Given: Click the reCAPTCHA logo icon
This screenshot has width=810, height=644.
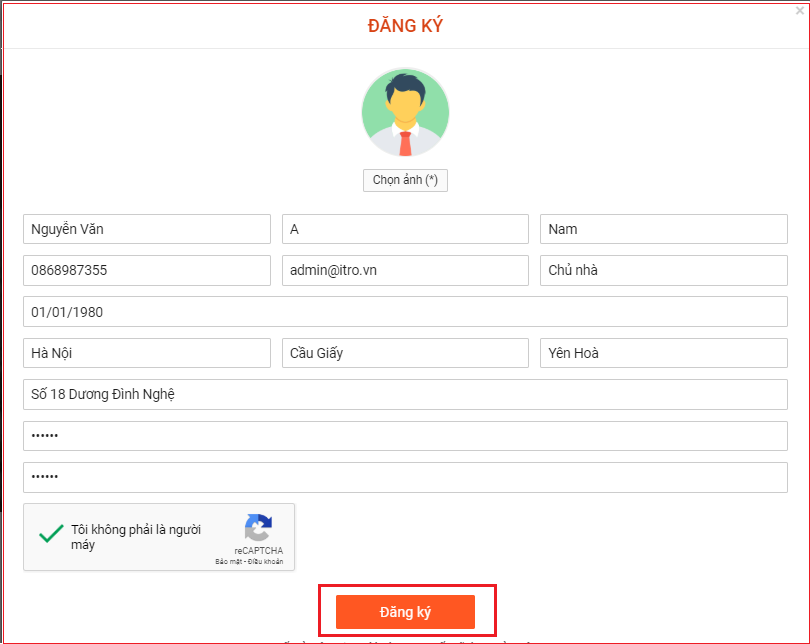Looking at the screenshot, I should 258,529.
